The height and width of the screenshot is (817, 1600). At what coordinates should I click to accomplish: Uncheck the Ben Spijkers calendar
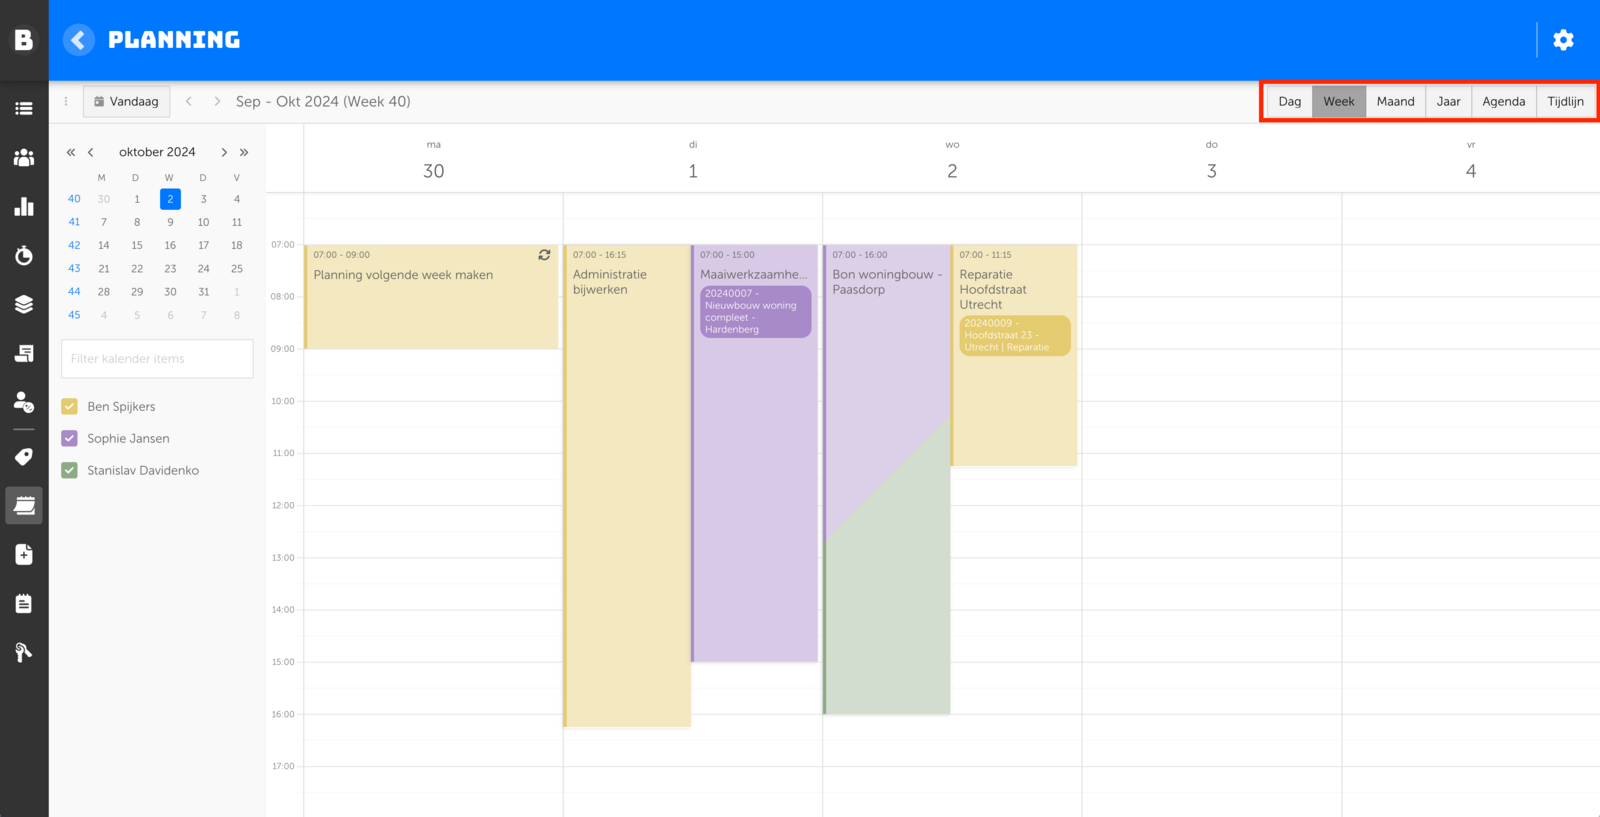tap(70, 406)
